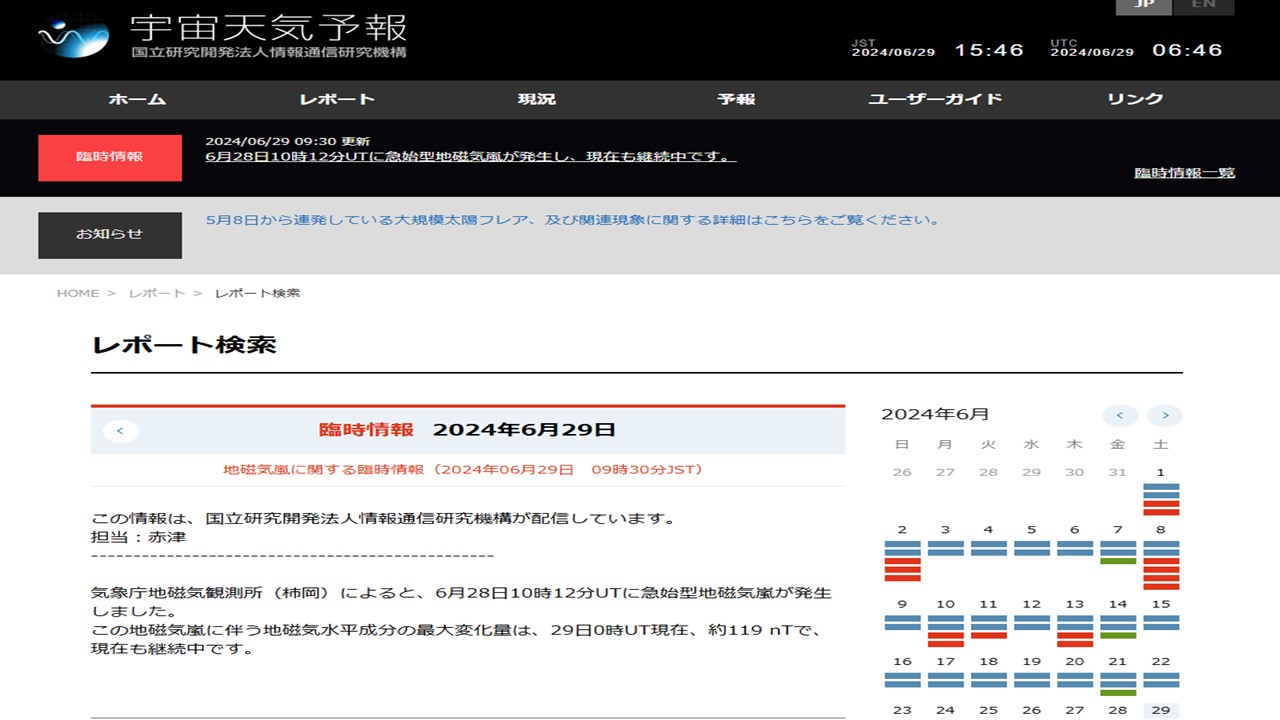Show next month in calendar

1164,415
